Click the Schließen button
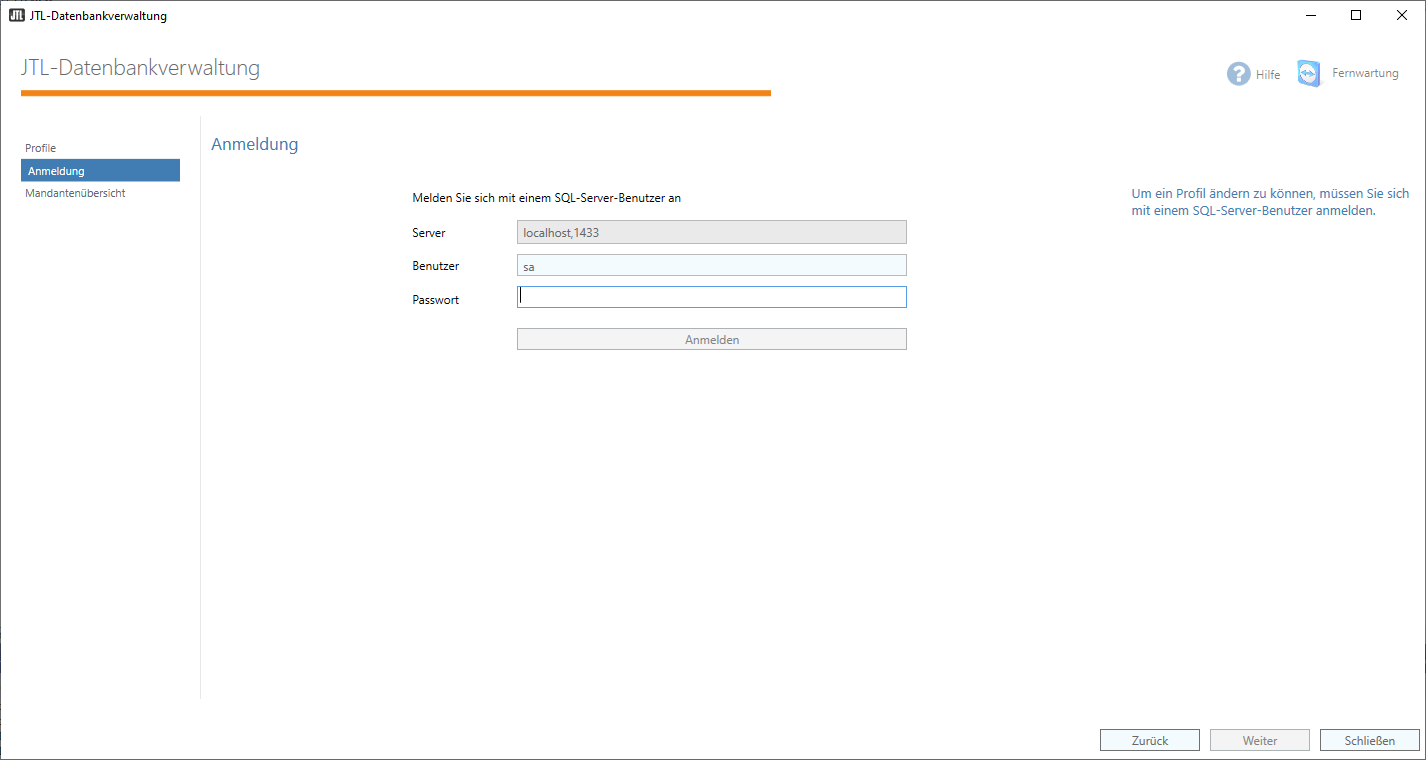Image resolution: width=1426 pixels, height=760 pixels. (x=1370, y=741)
